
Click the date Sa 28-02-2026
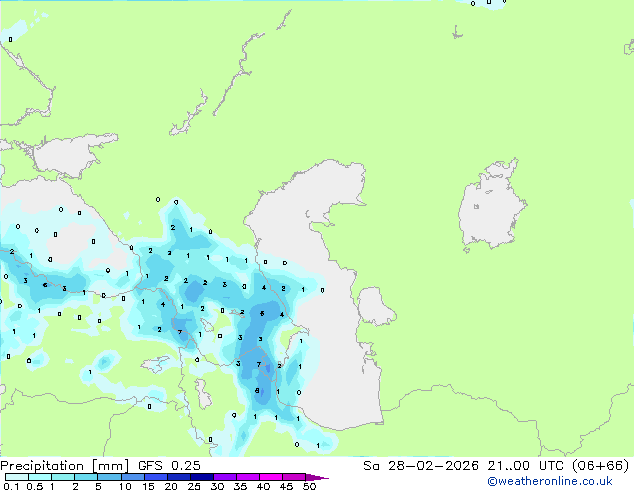(x=421, y=466)
